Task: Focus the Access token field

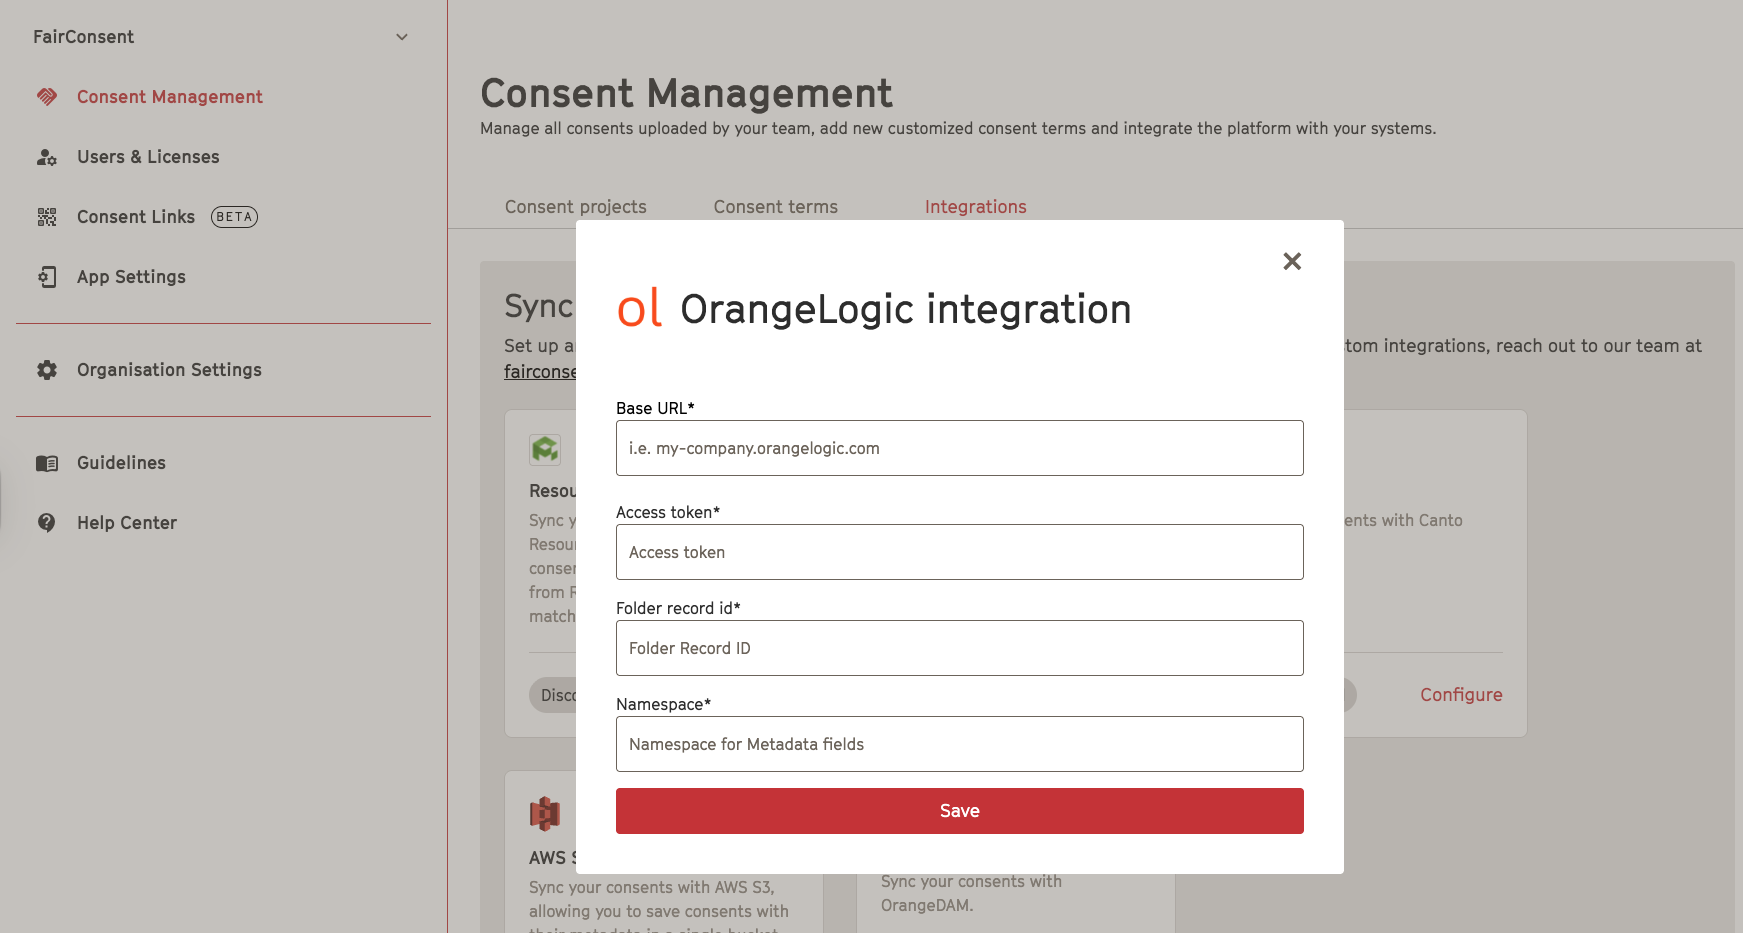Action: pos(960,552)
